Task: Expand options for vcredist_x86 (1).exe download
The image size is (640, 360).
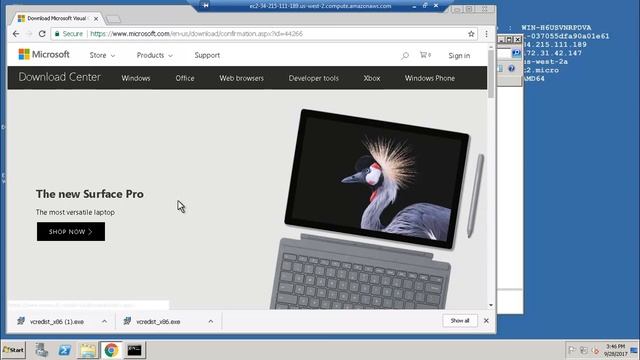Action: [104, 322]
